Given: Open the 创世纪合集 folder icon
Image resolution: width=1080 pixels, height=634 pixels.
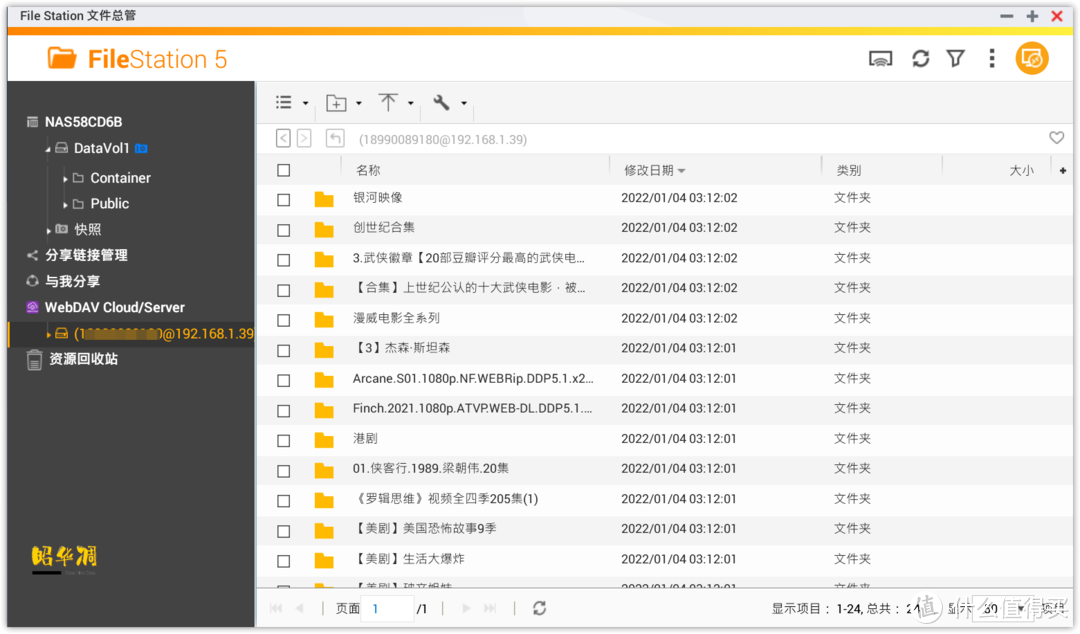Looking at the screenshot, I should point(324,229).
